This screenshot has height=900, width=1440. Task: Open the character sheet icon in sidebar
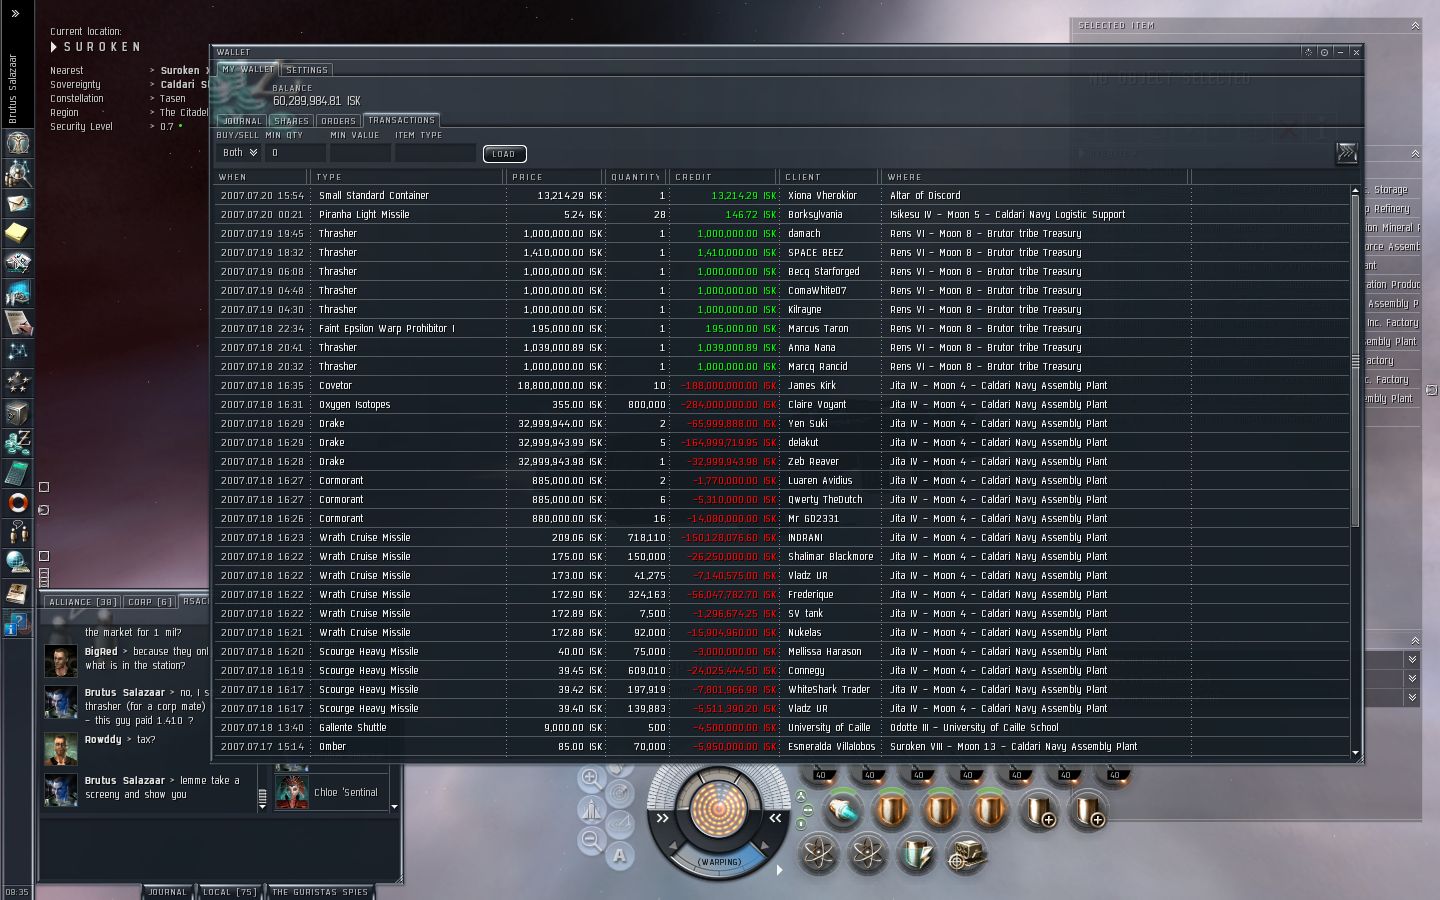click(x=17, y=143)
